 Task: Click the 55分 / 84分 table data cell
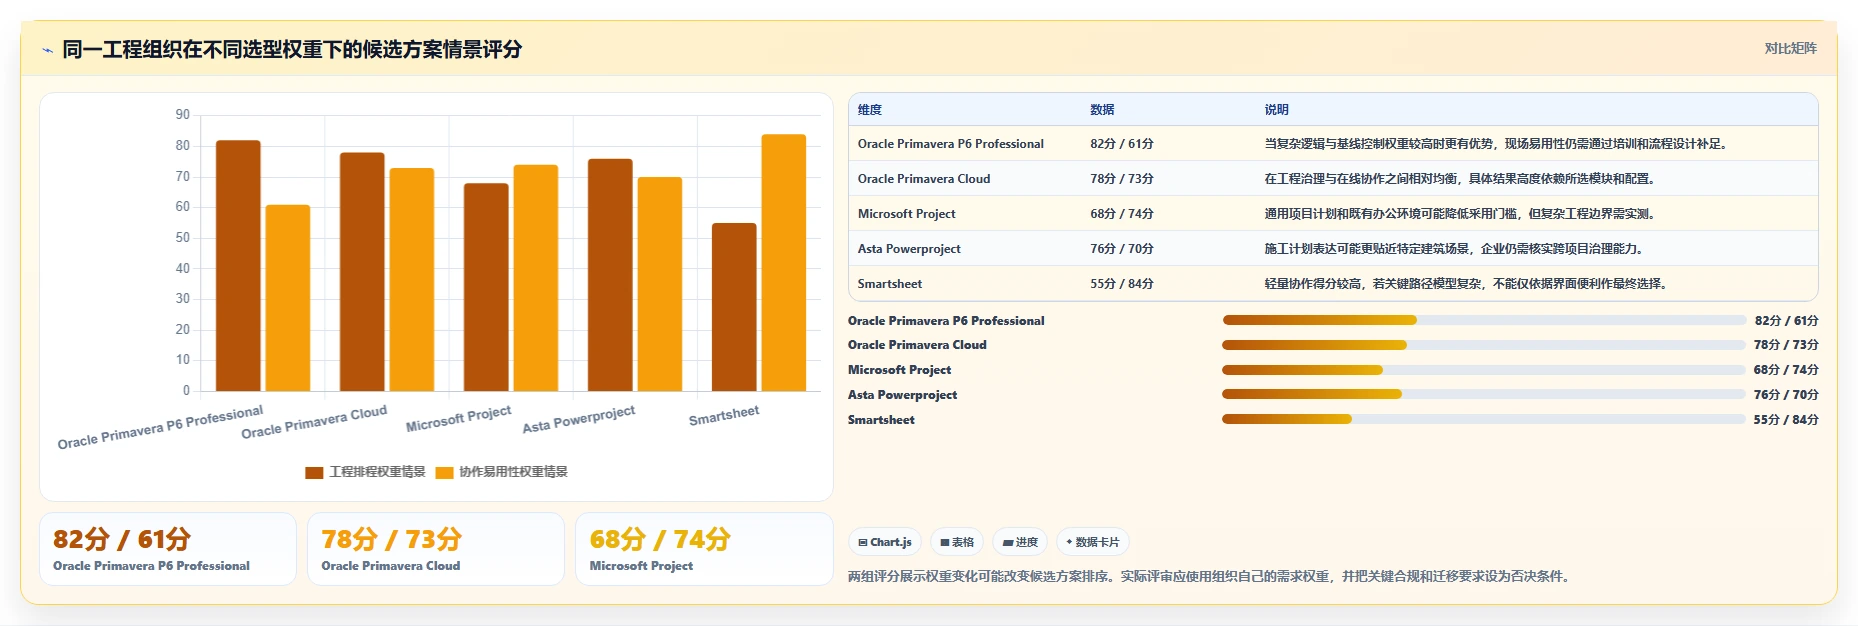coord(1122,284)
